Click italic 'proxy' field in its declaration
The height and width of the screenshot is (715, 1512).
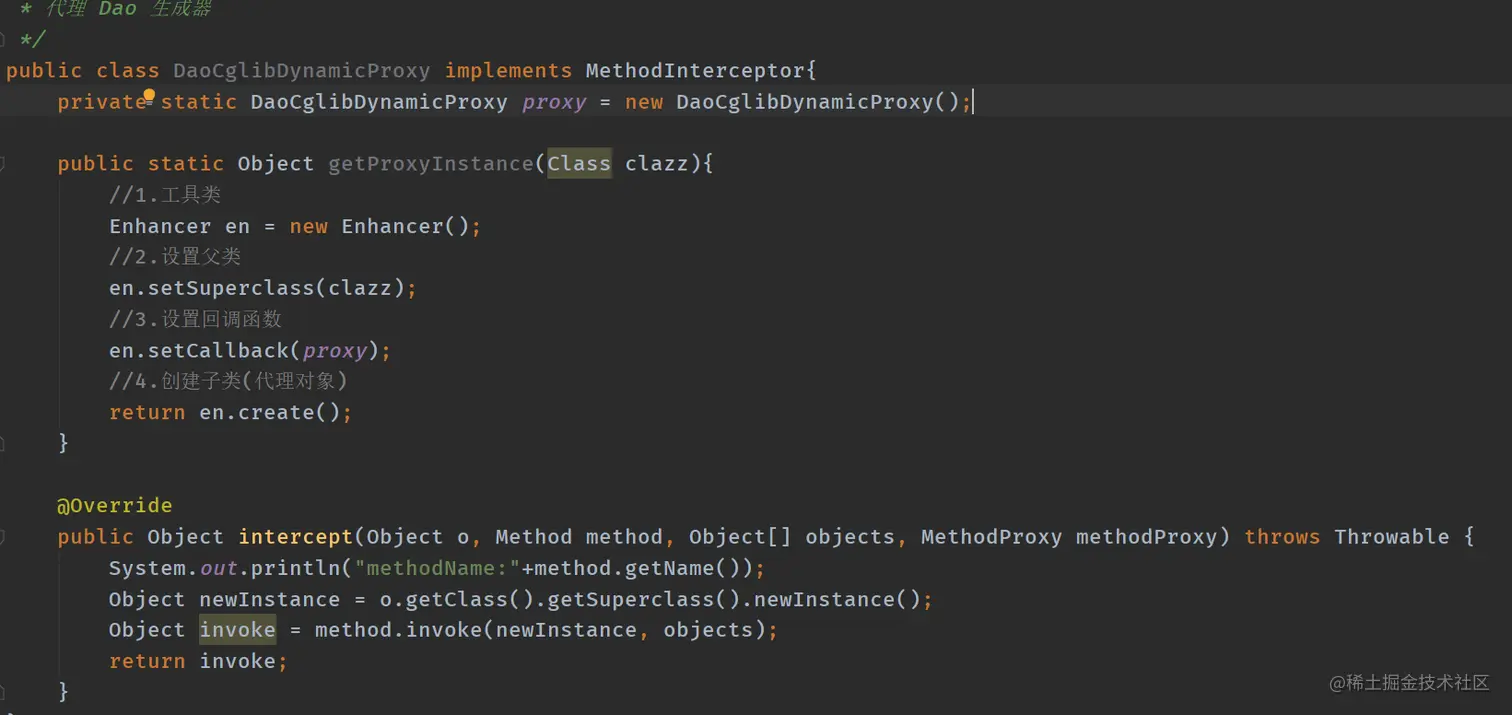click(554, 102)
